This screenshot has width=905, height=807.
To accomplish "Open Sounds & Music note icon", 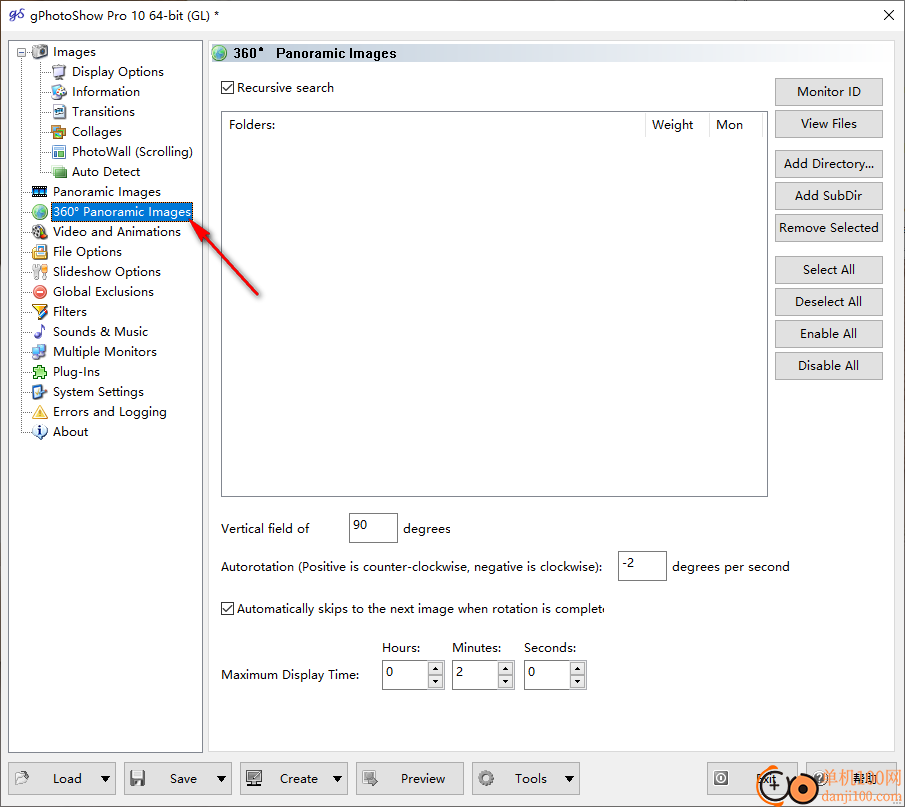I will [40, 332].
